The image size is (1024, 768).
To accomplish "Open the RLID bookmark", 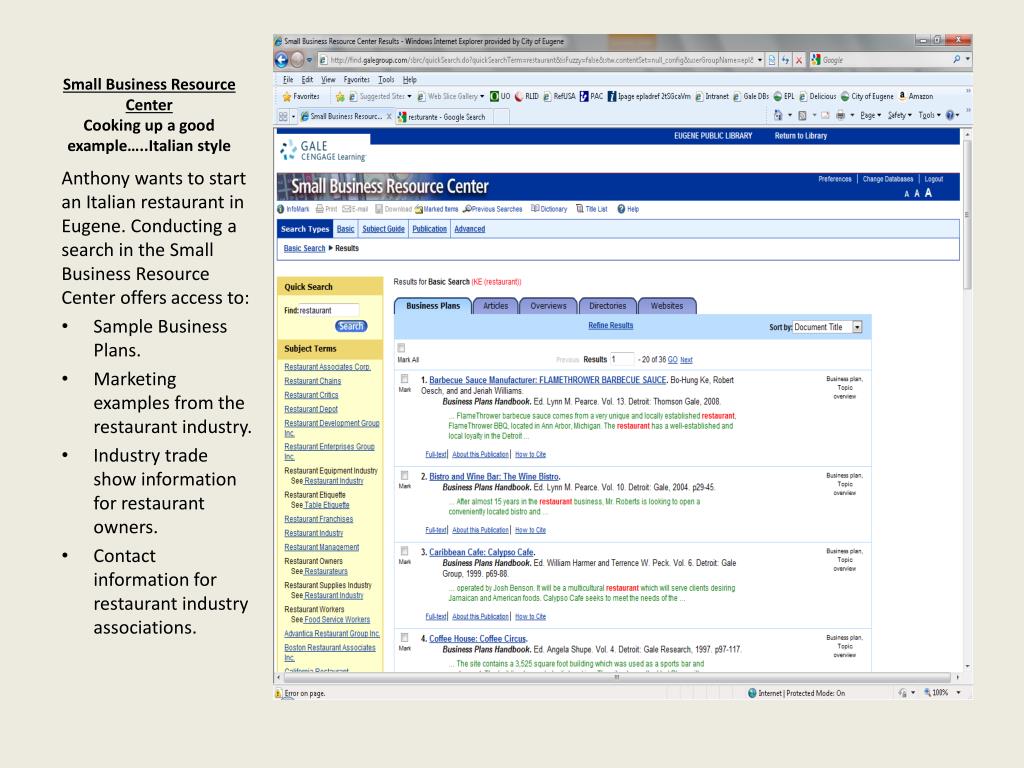I will [527, 97].
